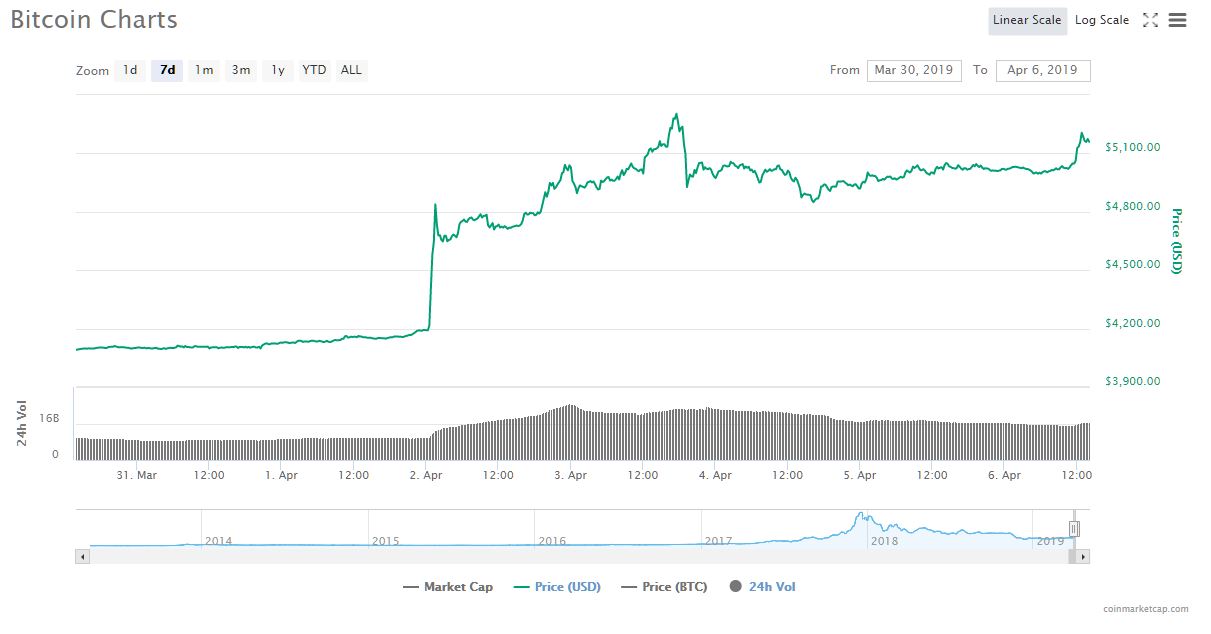Show ALL historical data
Screen dimensions: 1211x634
(350, 70)
